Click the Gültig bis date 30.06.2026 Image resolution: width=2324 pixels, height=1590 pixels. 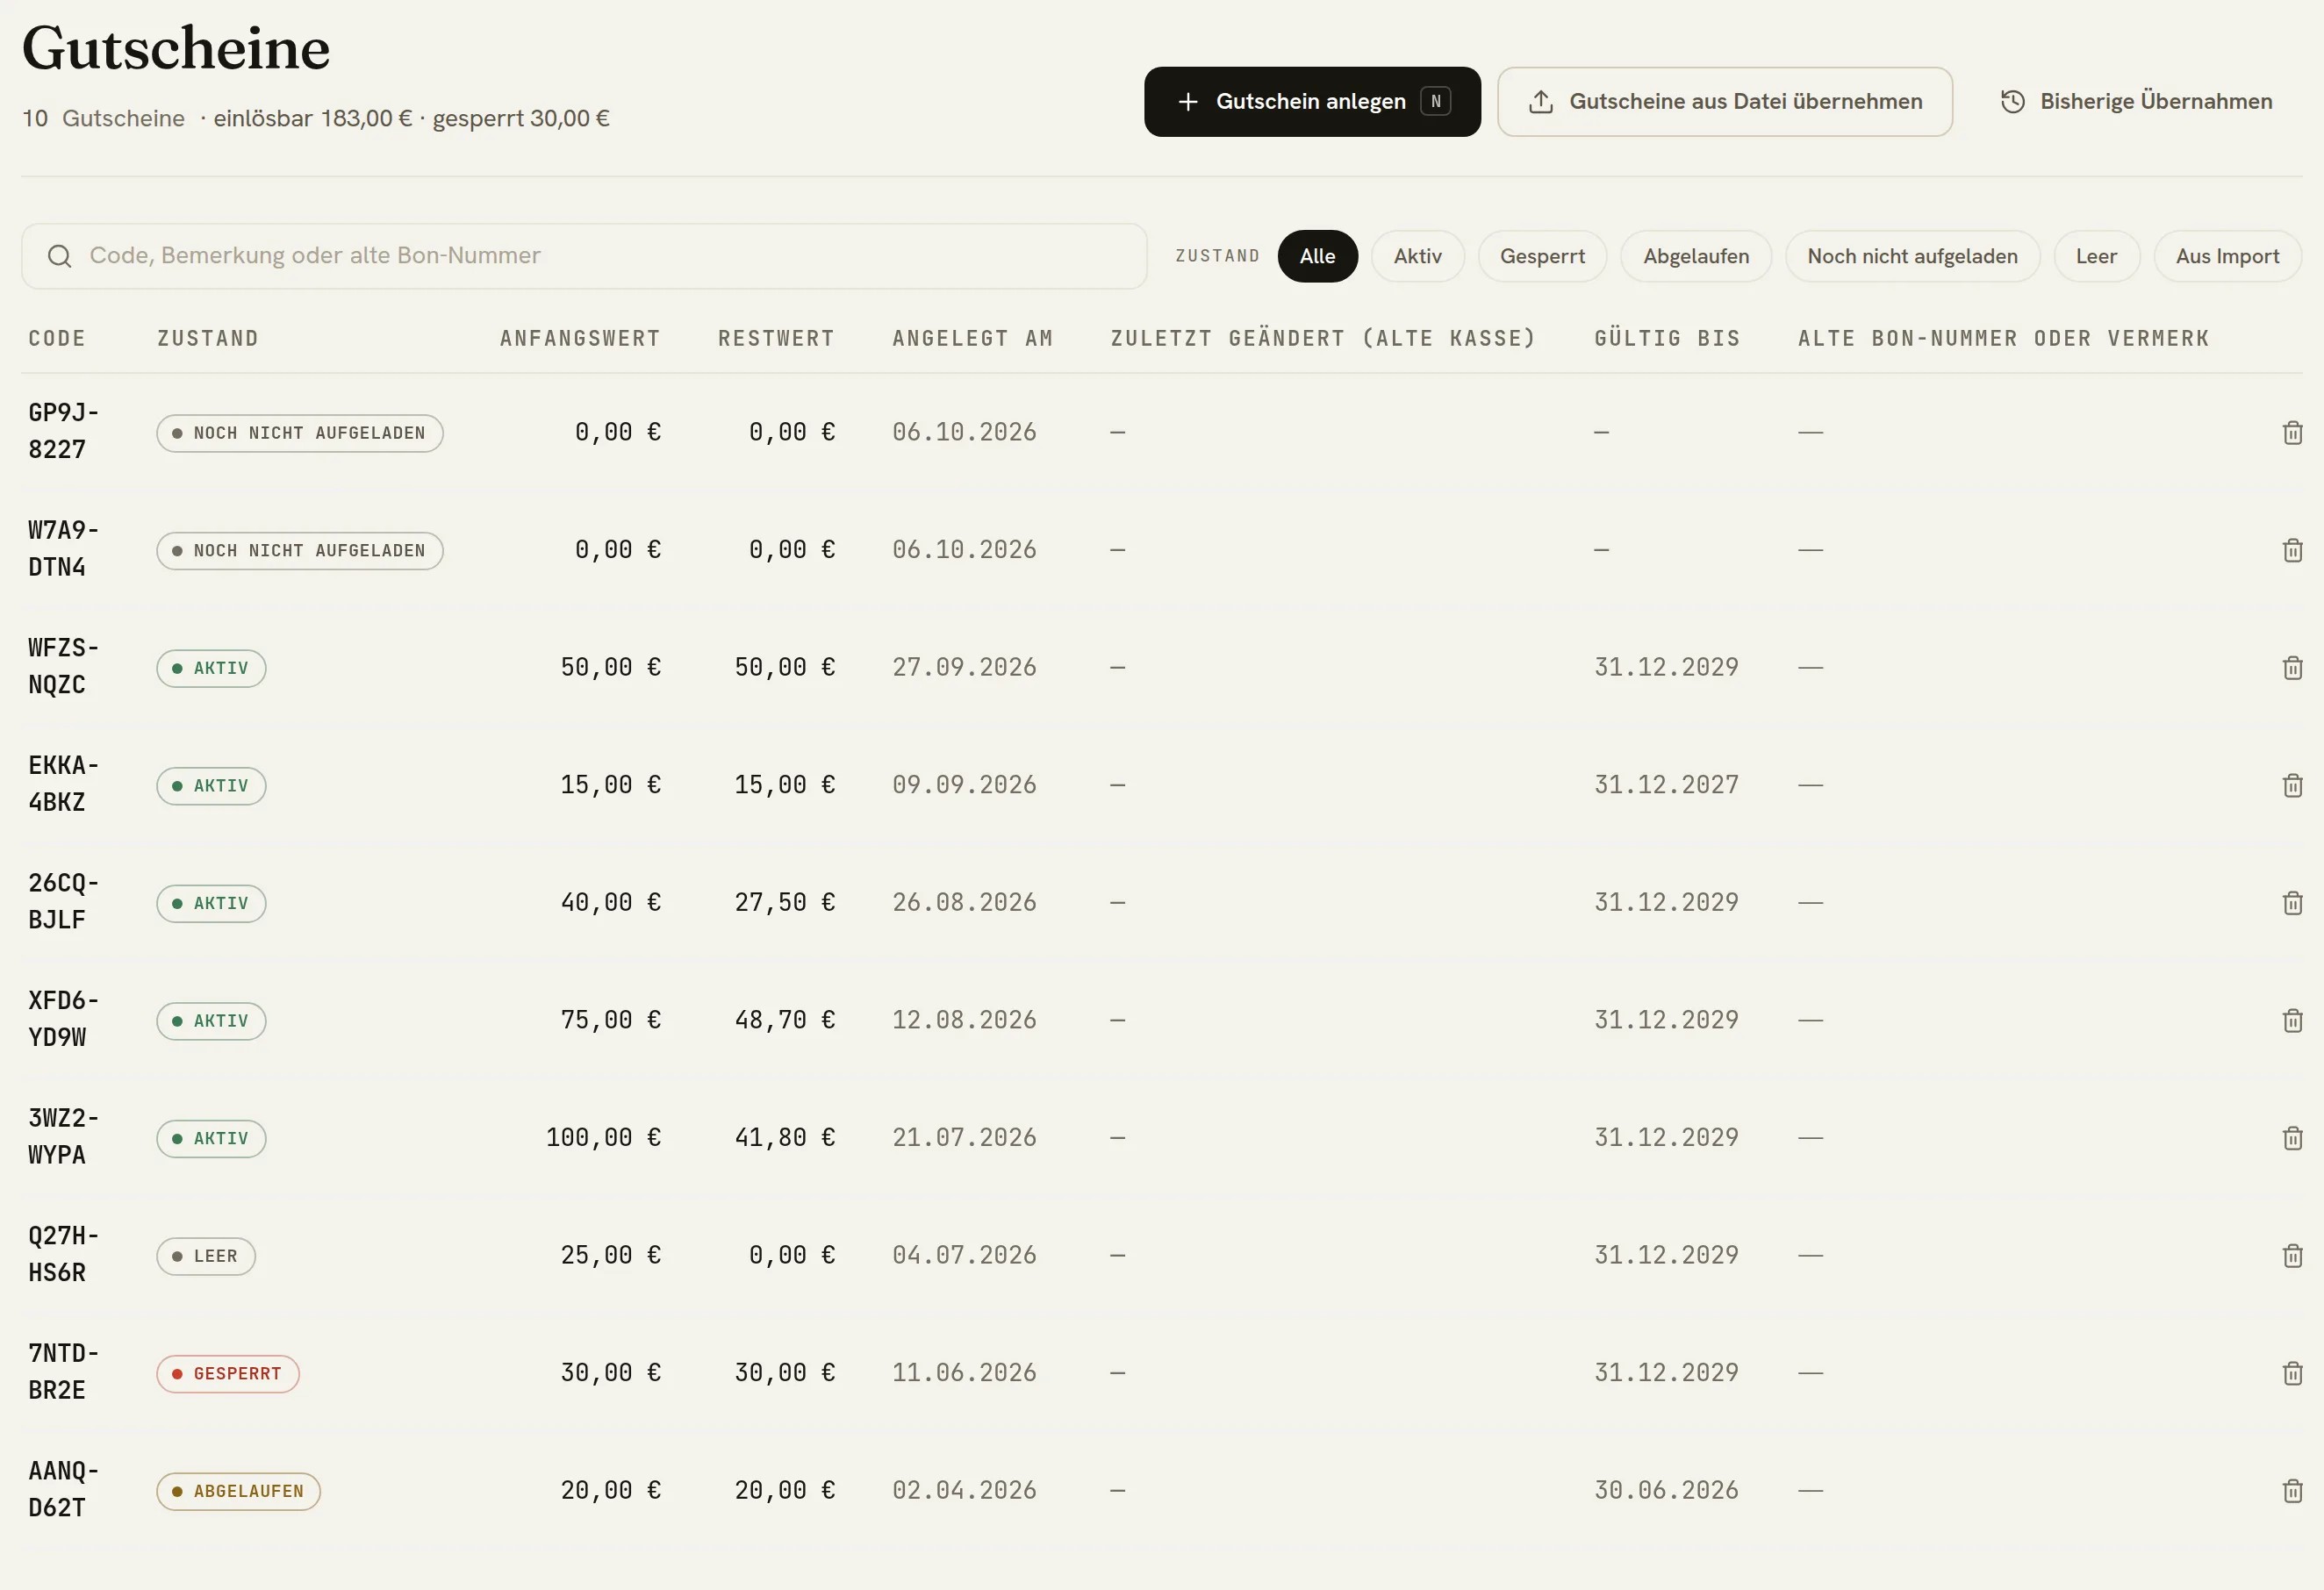pyautogui.click(x=1666, y=1491)
